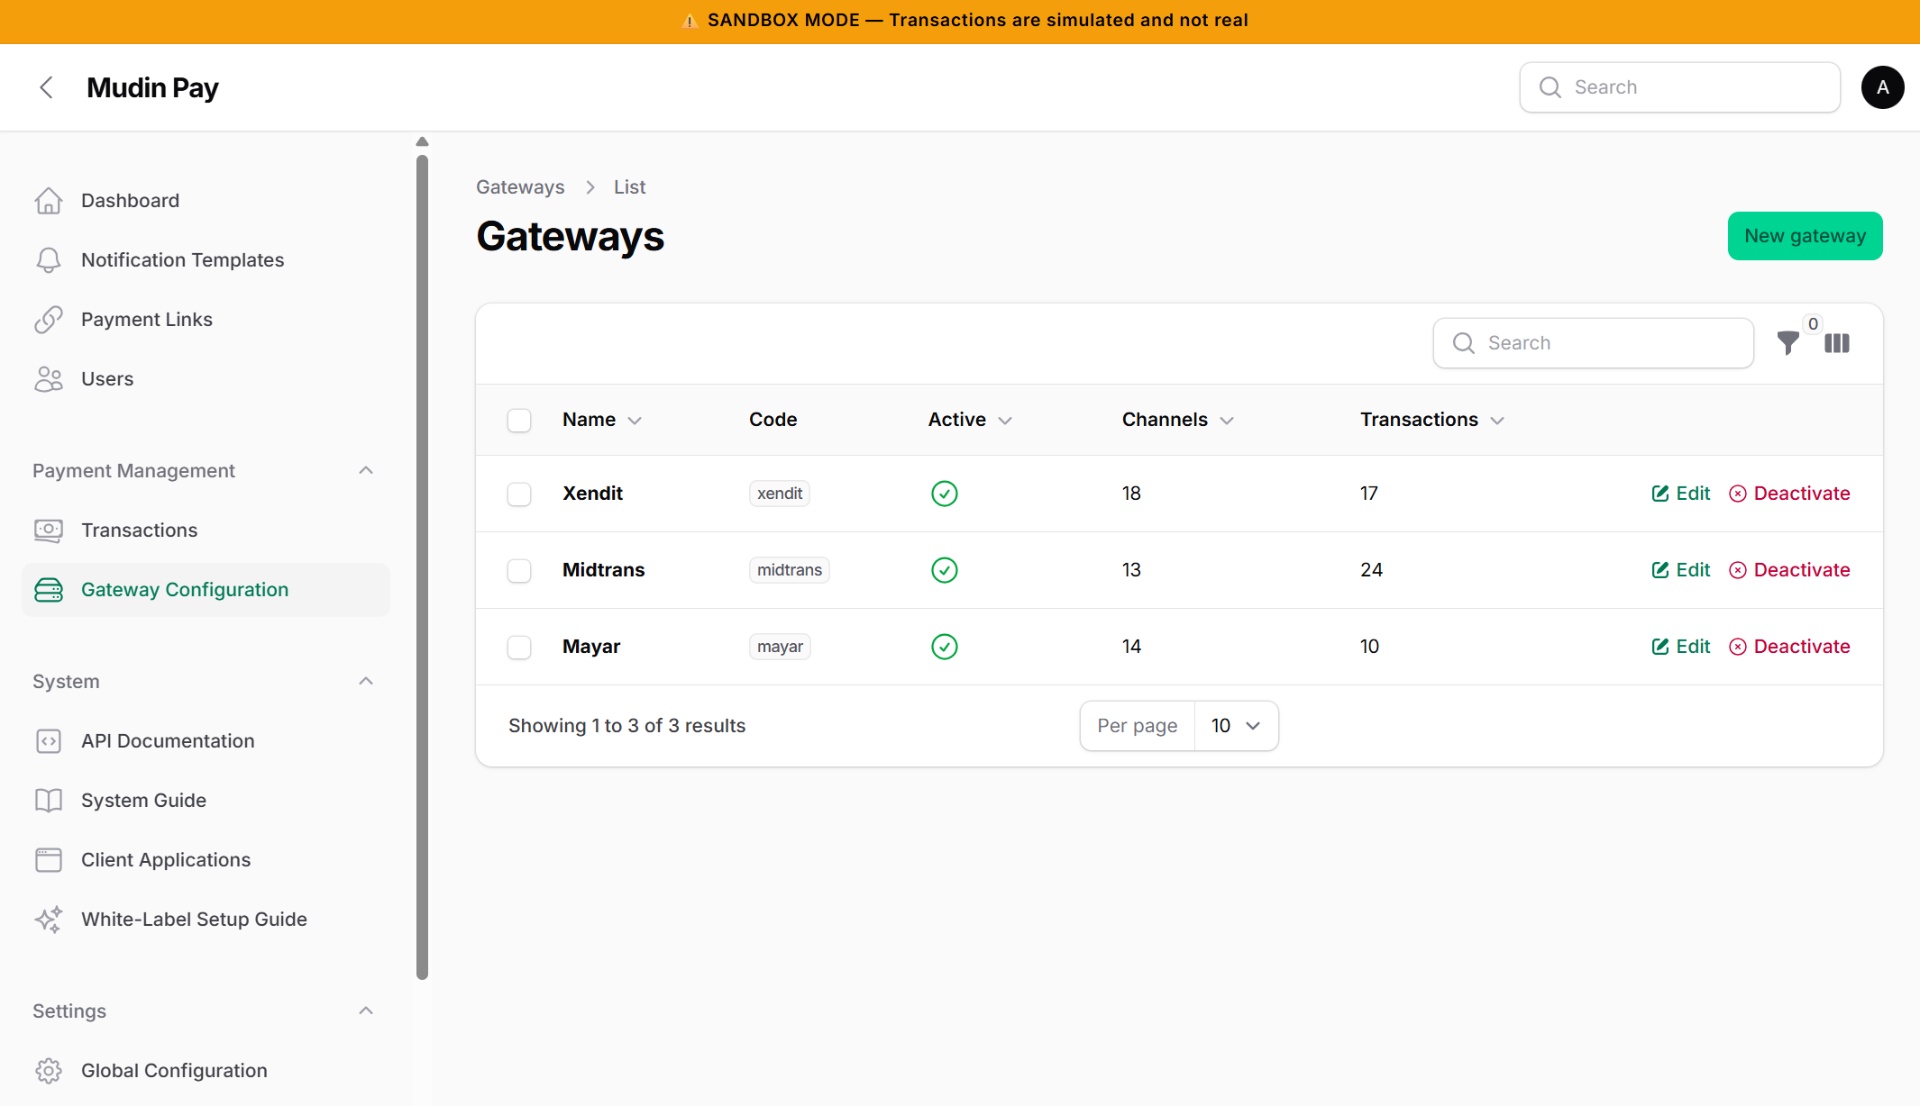The width and height of the screenshot is (1920, 1106).
Task: Open the Users page
Action: click(x=206, y=379)
